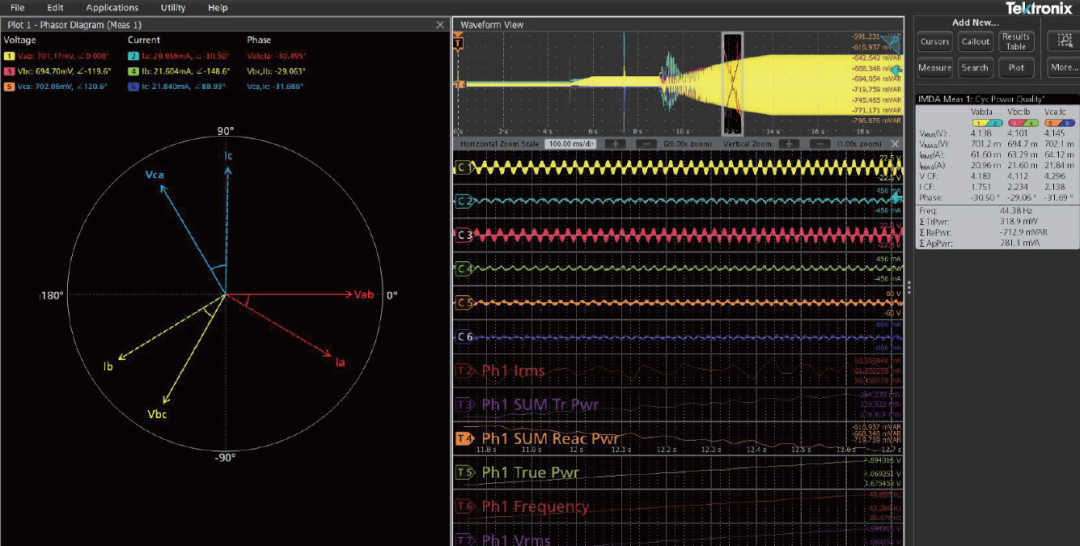Open the More... options dropdown
The width and height of the screenshot is (1080, 546).
pos(1062,68)
